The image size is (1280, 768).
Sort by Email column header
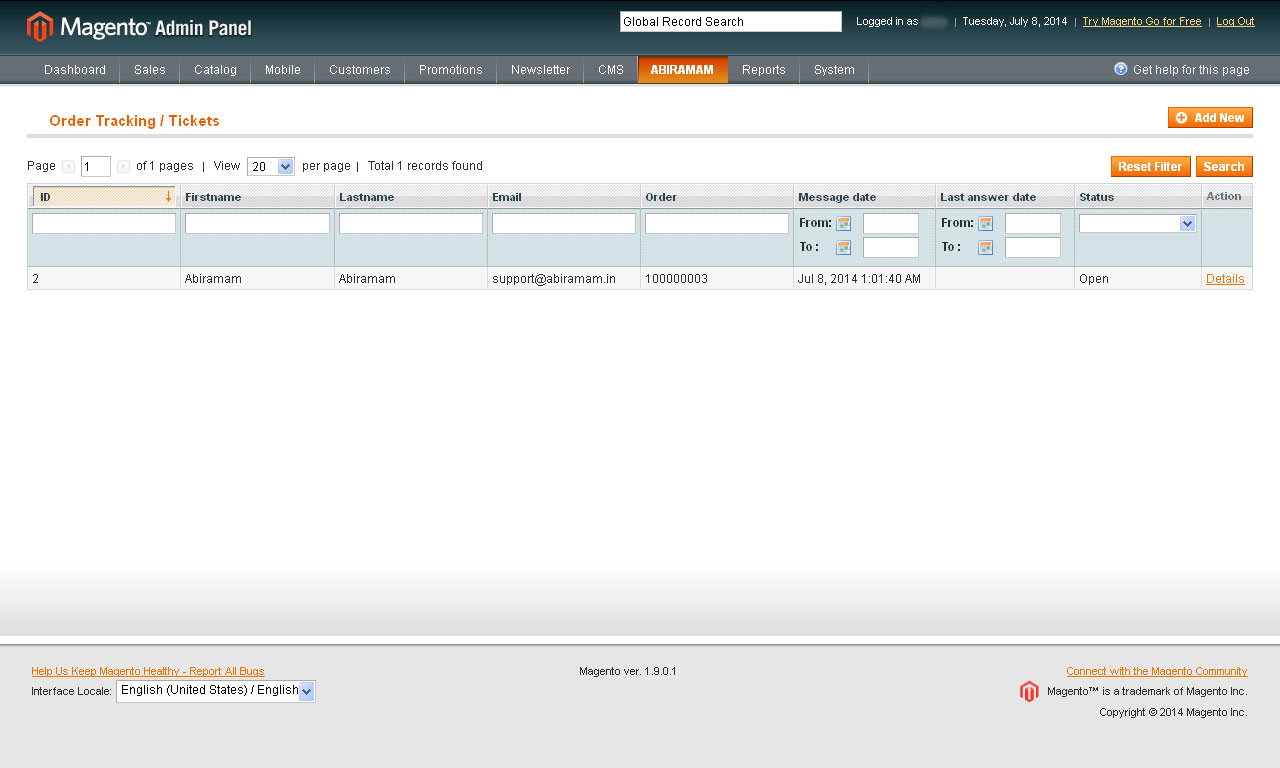[x=507, y=197]
